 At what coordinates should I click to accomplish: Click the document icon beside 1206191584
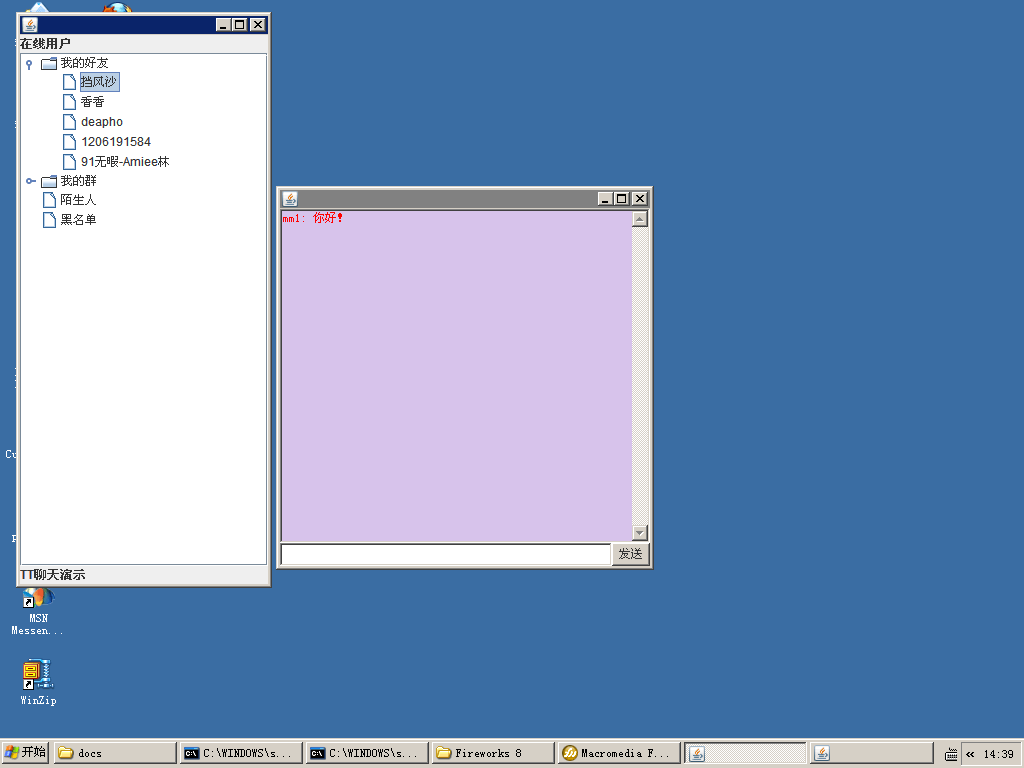(x=69, y=142)
